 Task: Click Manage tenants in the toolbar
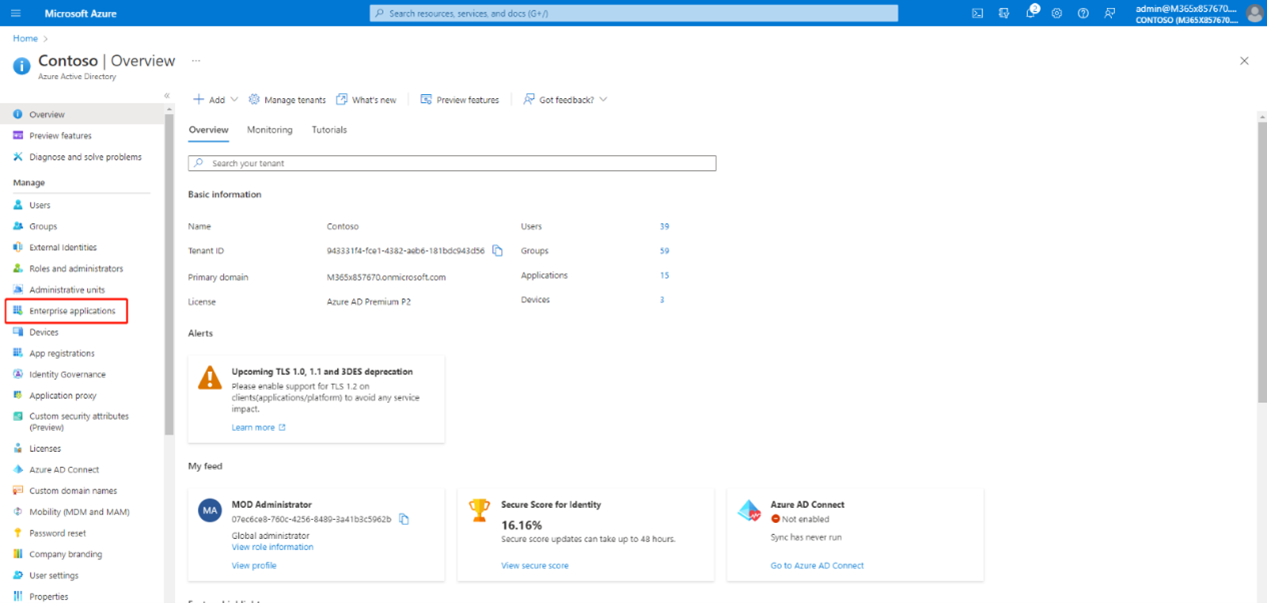click(x=287, y=100)
